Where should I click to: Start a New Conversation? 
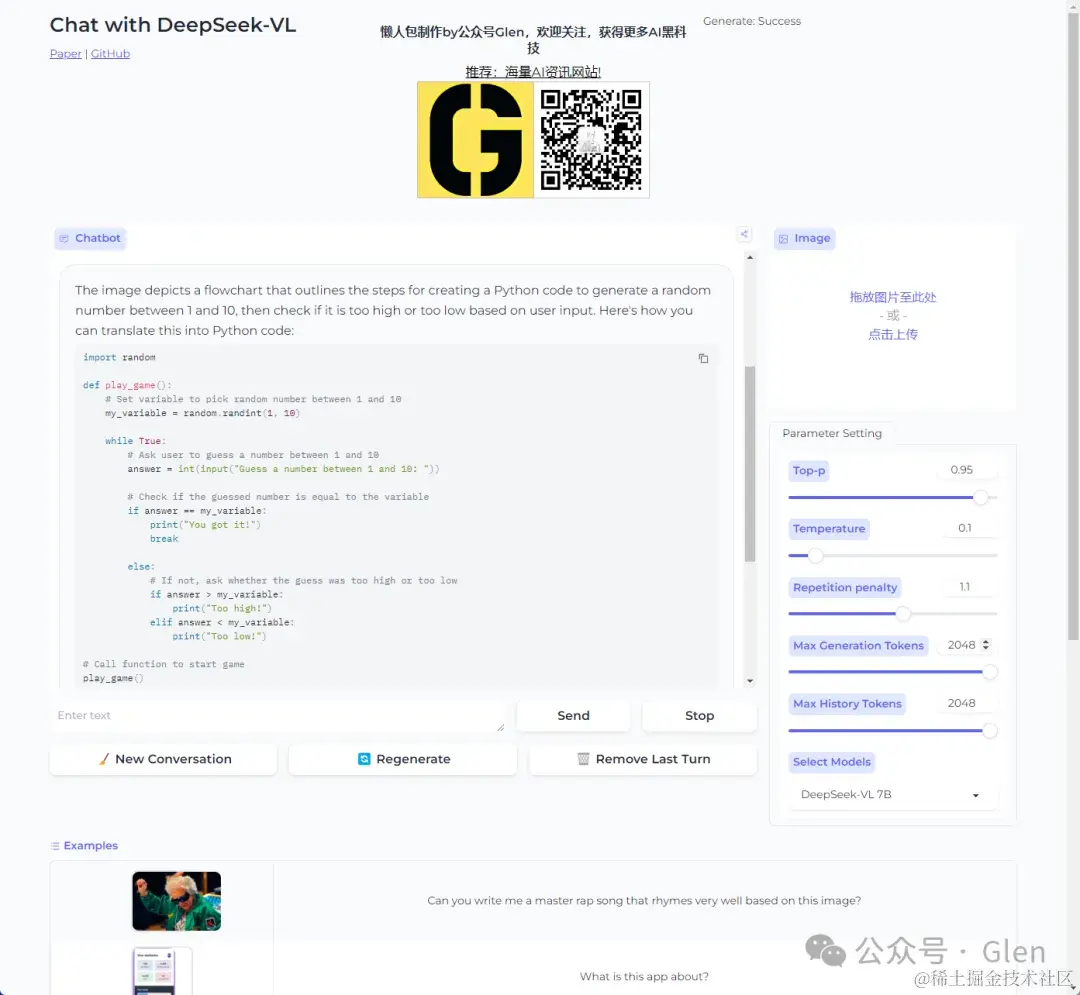point(163,759)
